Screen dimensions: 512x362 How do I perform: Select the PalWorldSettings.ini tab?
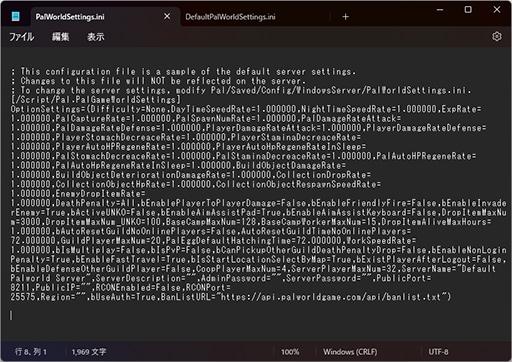[x=70, y=17]
